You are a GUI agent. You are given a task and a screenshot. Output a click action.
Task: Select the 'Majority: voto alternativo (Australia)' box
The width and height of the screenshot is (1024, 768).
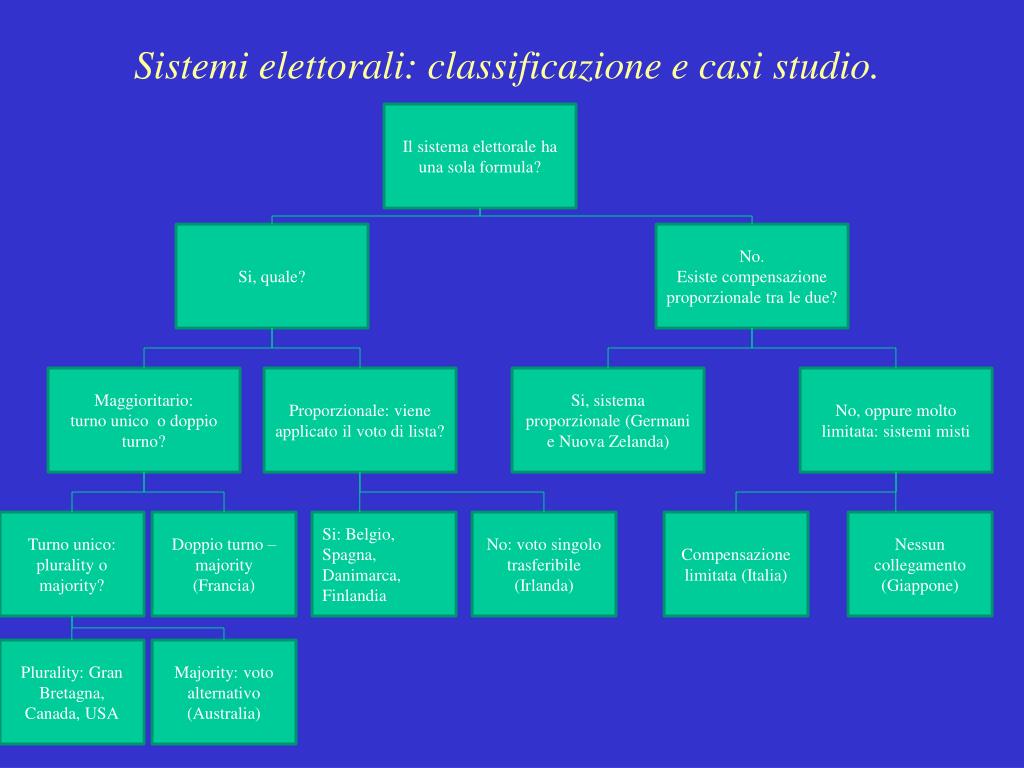point(224,692)
